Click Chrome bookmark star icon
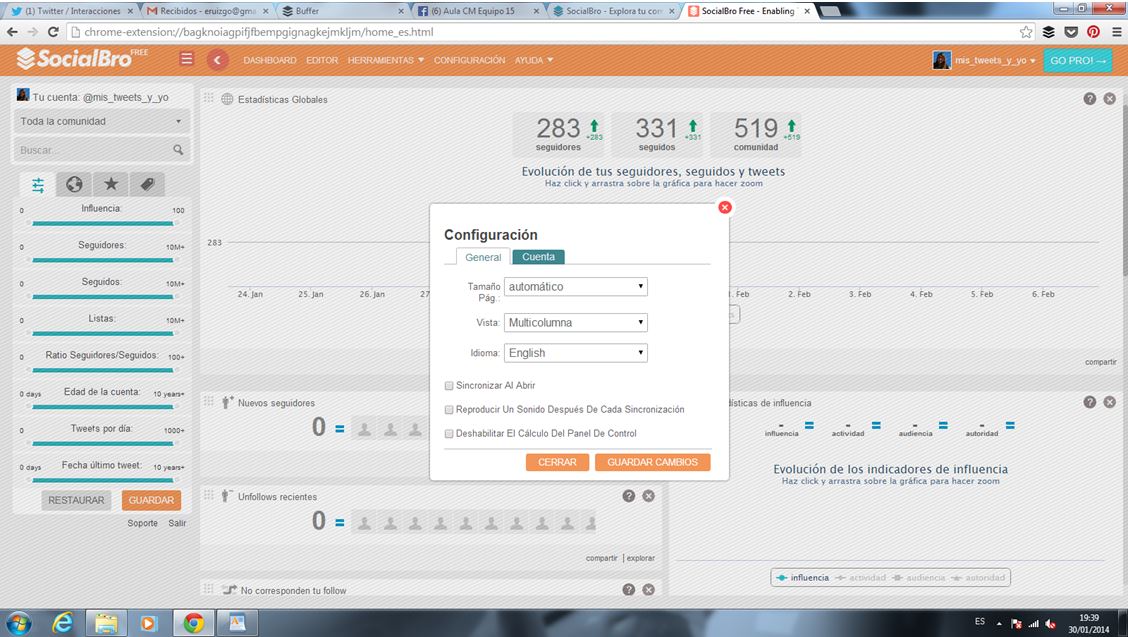 coord(1026,32)
